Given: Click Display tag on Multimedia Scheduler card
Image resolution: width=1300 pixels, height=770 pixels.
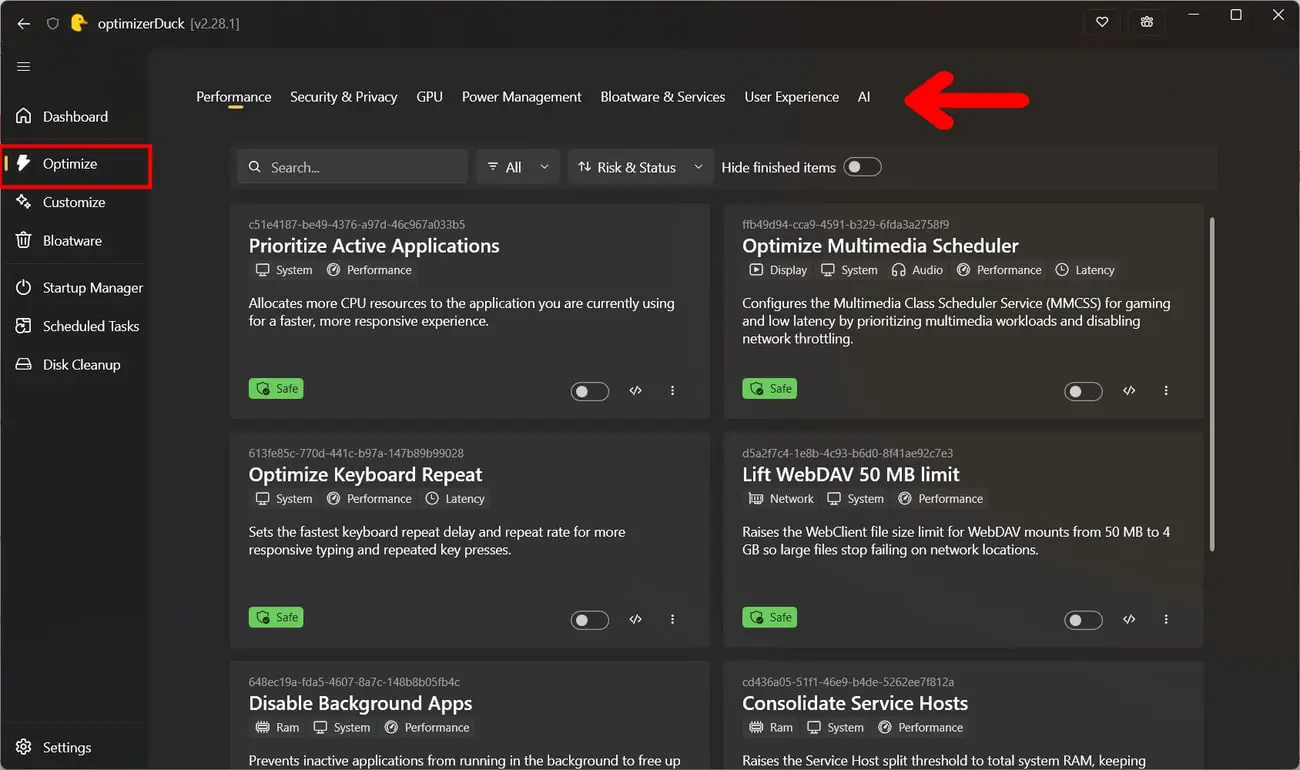Looking at the screenshot, I should (x=777, y=270).
